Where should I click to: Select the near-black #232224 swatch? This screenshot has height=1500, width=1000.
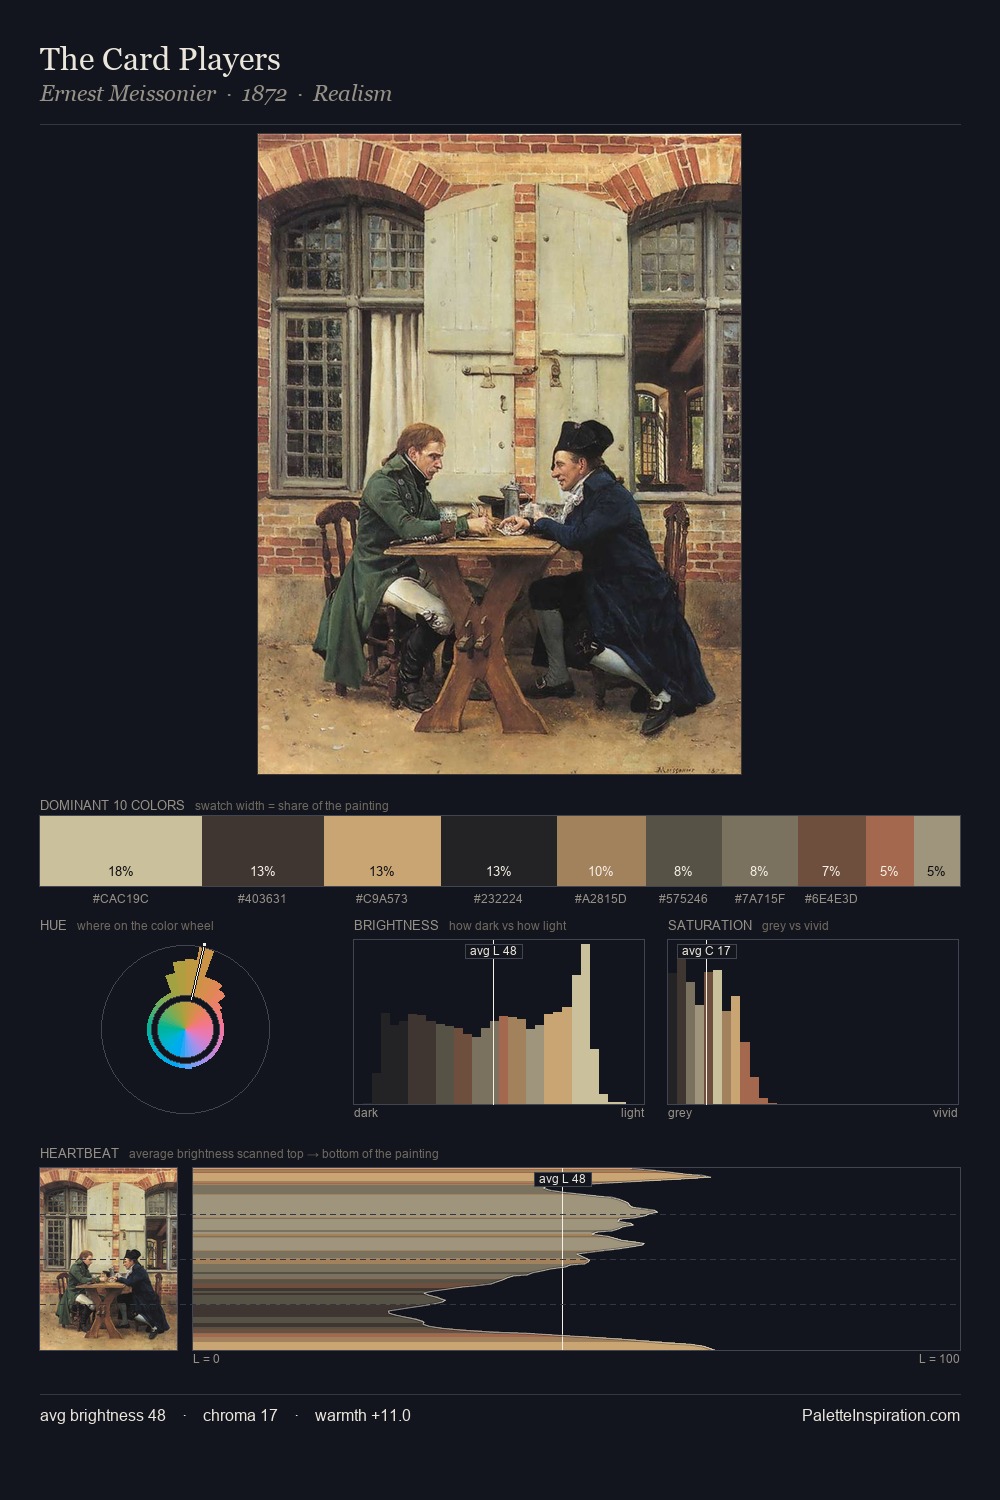(x=499, y=851)
